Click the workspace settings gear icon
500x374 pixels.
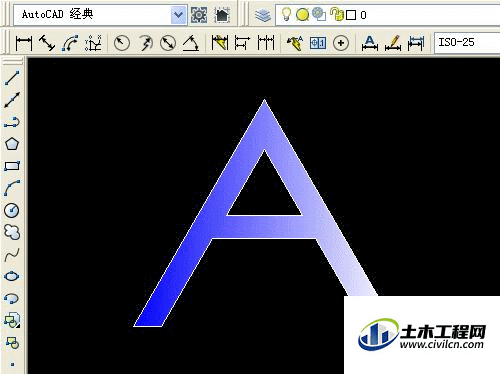click(x=199, y=15)
